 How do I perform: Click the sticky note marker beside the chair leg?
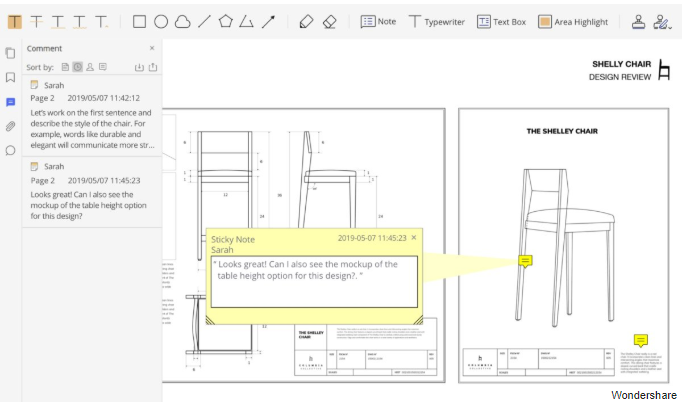(x=525, y=261)
